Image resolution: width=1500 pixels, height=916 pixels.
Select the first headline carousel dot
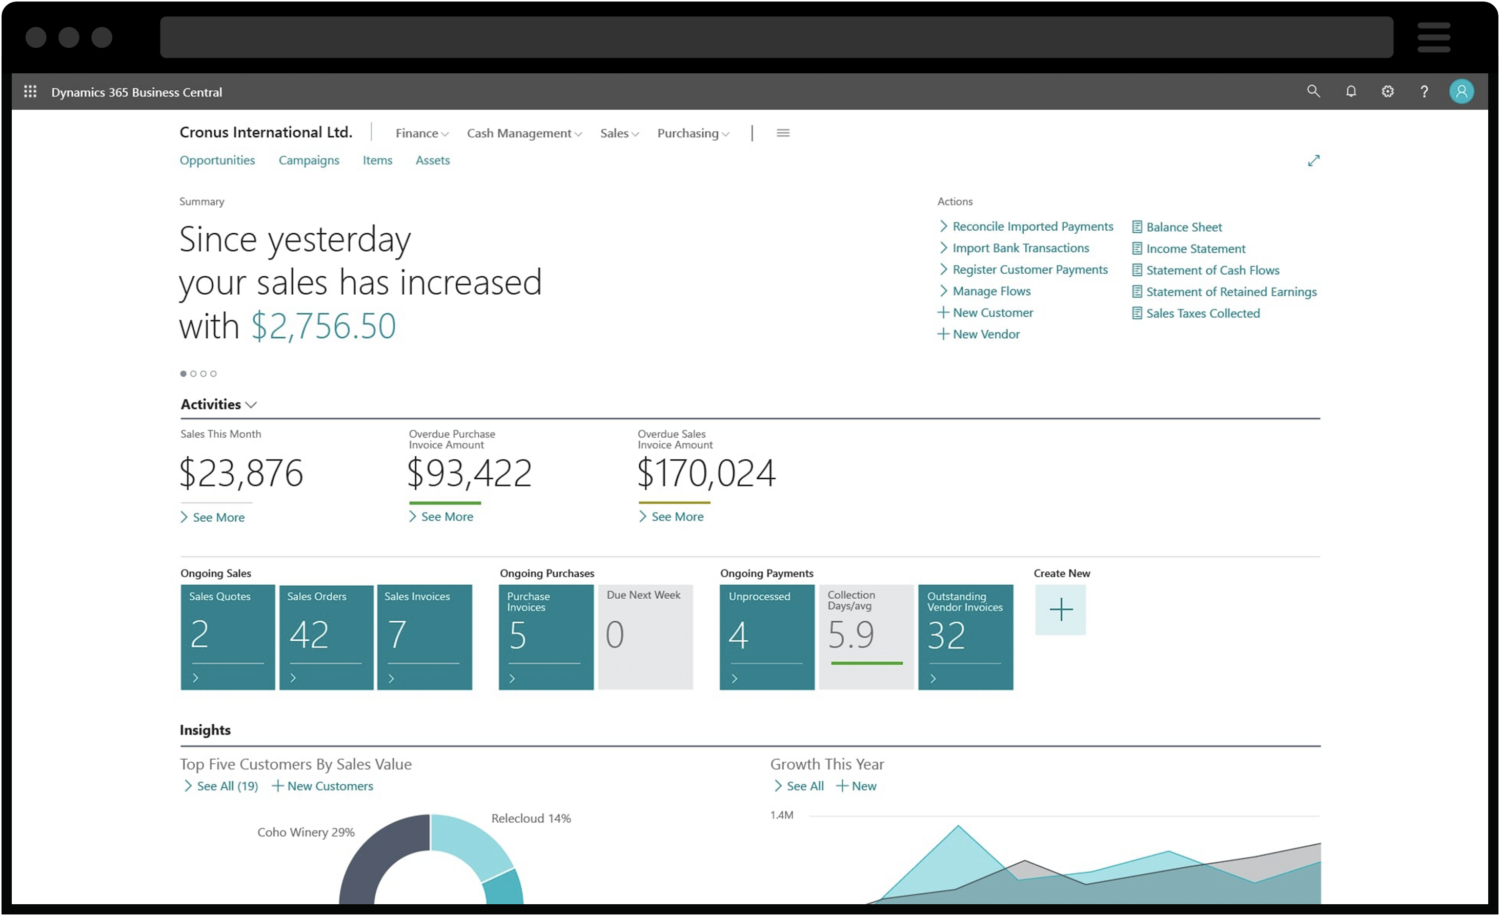coord(183,374)
